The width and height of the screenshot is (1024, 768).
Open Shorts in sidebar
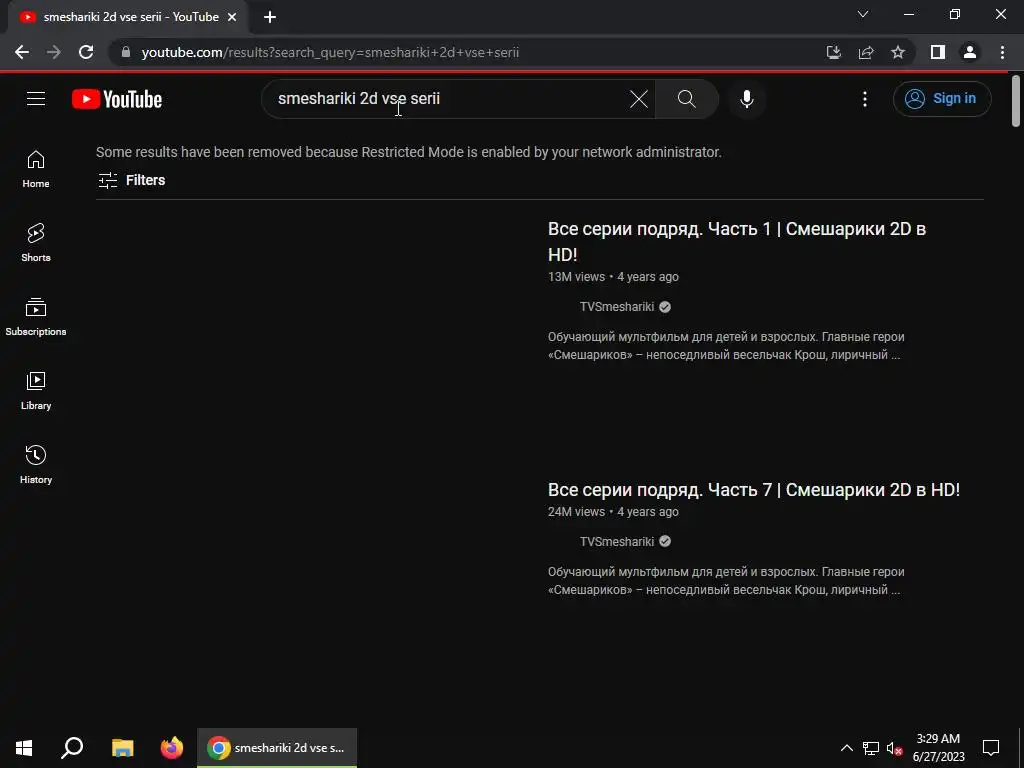[36, 243]
